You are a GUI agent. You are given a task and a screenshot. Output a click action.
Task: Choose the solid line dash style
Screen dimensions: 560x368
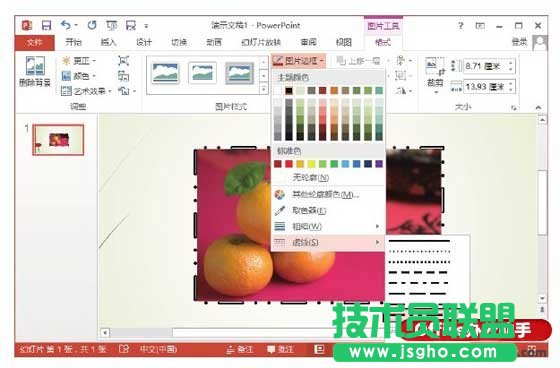coord(419,241)
